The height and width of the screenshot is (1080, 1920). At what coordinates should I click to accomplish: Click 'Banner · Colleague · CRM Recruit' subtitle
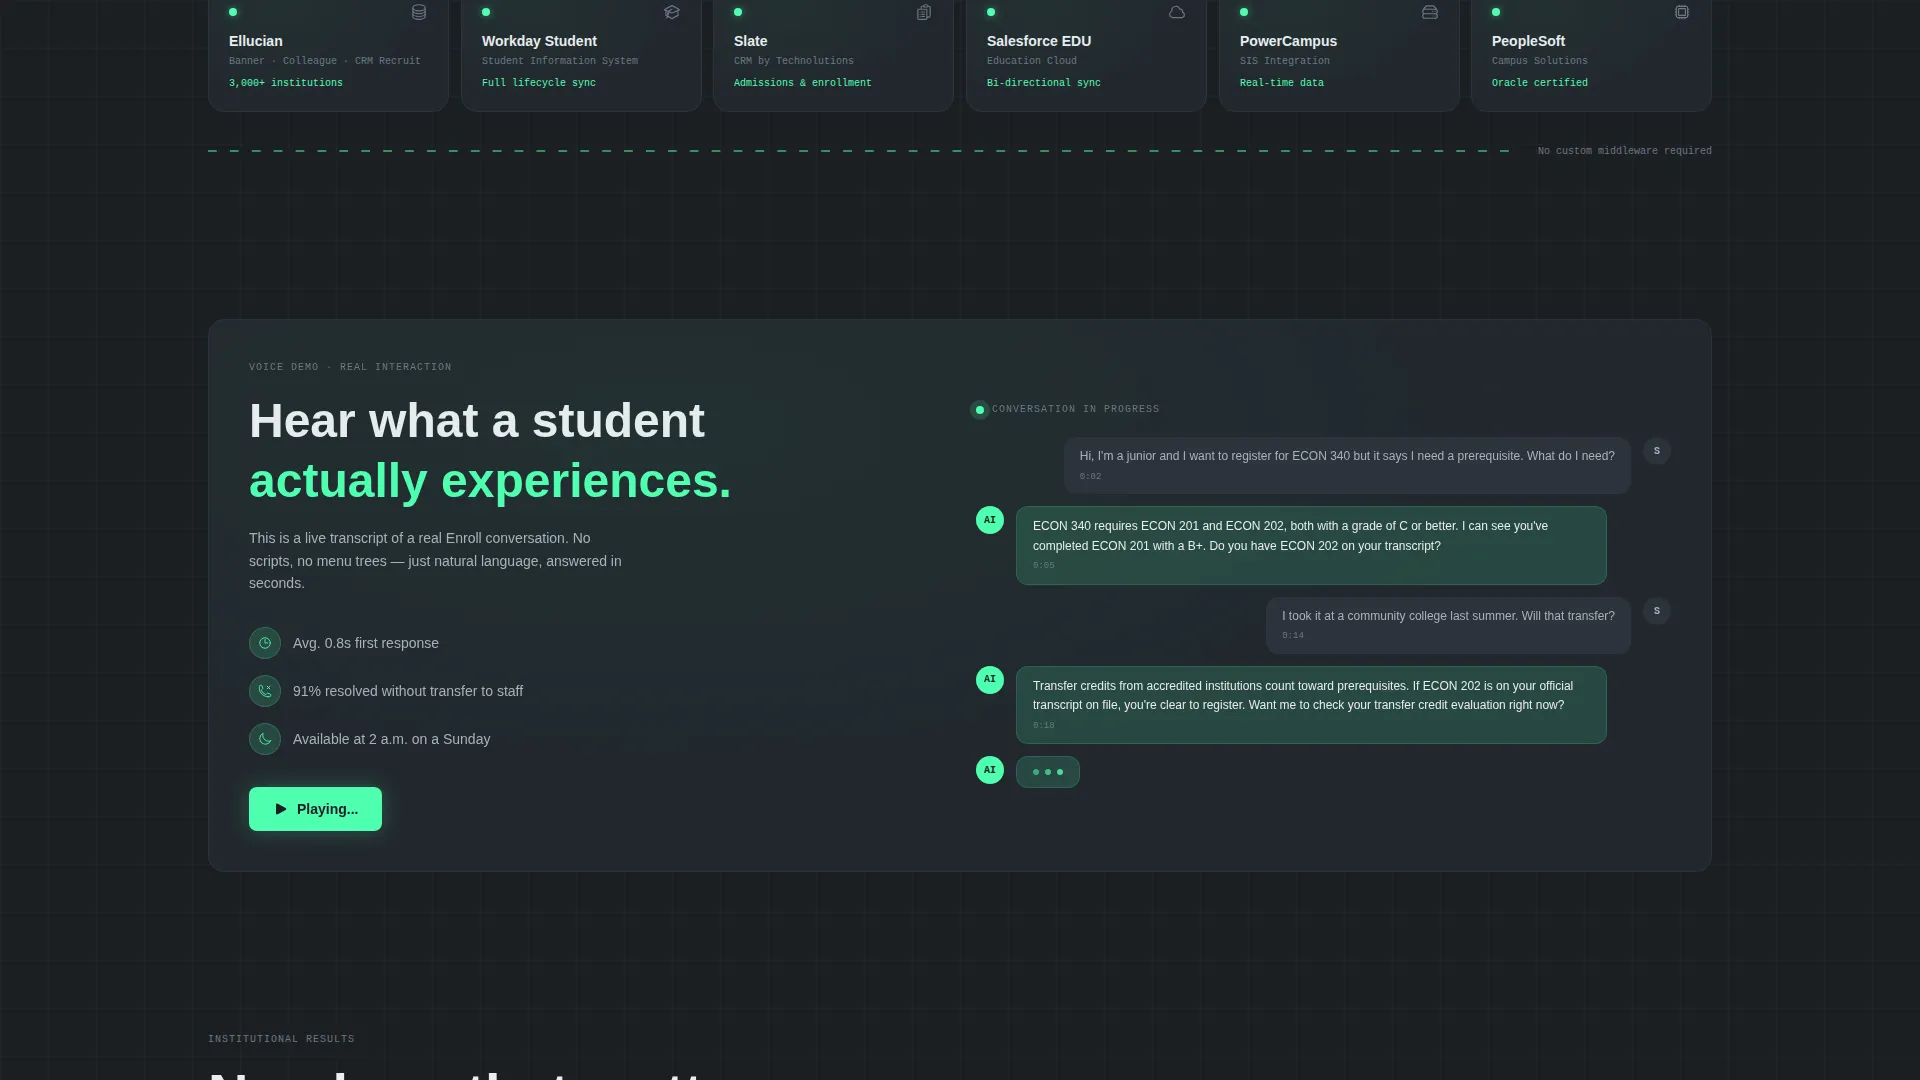[325, 61]
